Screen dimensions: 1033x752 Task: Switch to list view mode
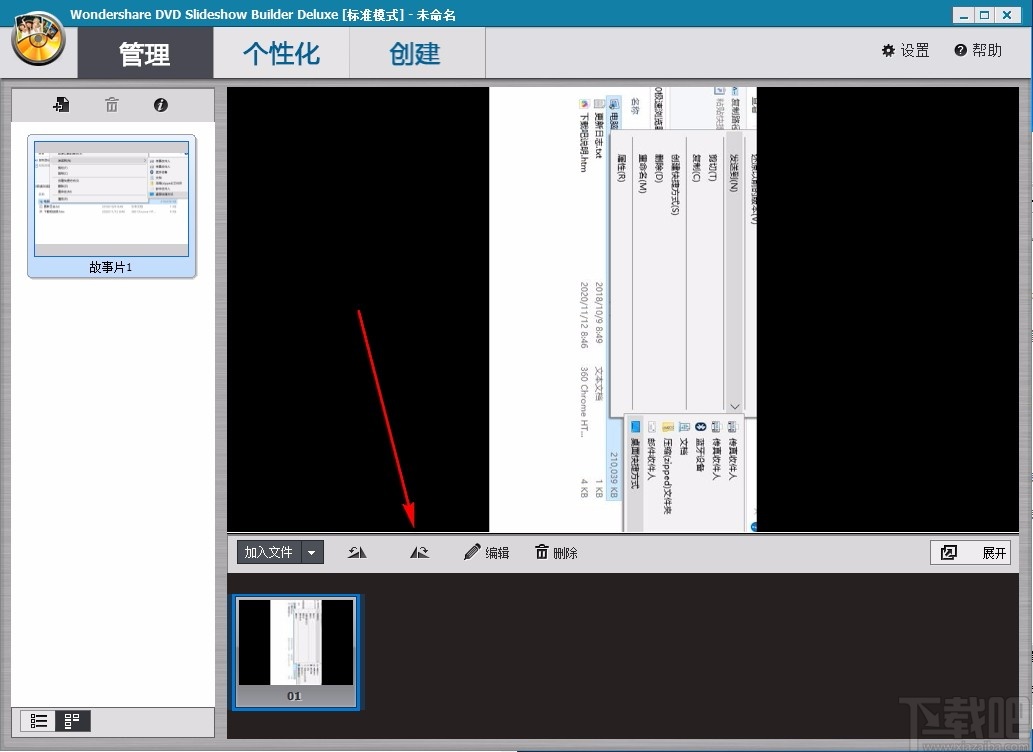39,720
